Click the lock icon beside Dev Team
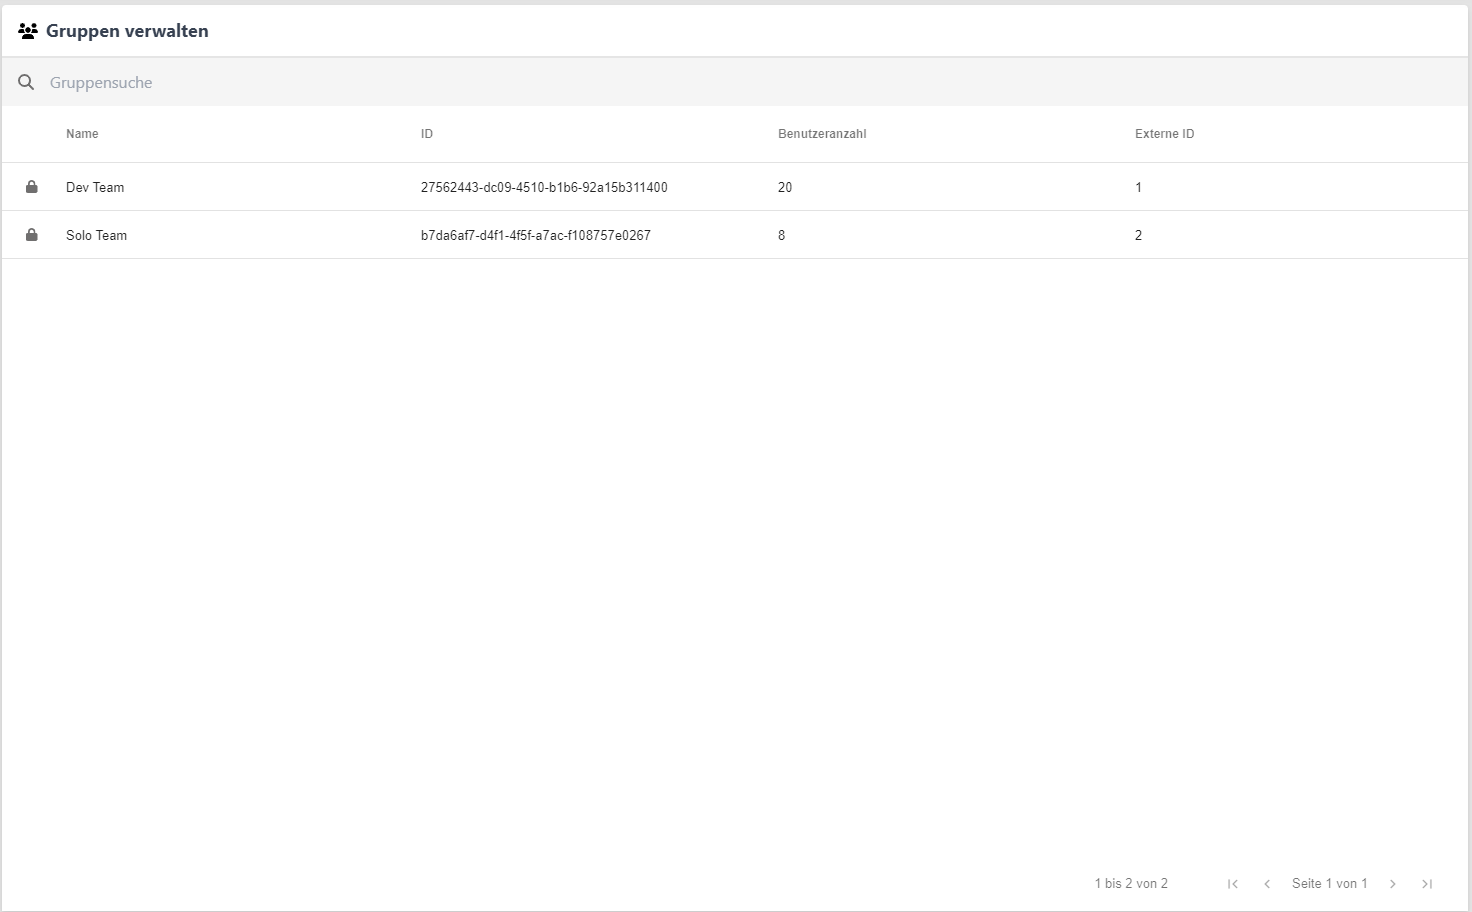The width and height of the screenshot is (1472, 912). click(x=32, y=187)
